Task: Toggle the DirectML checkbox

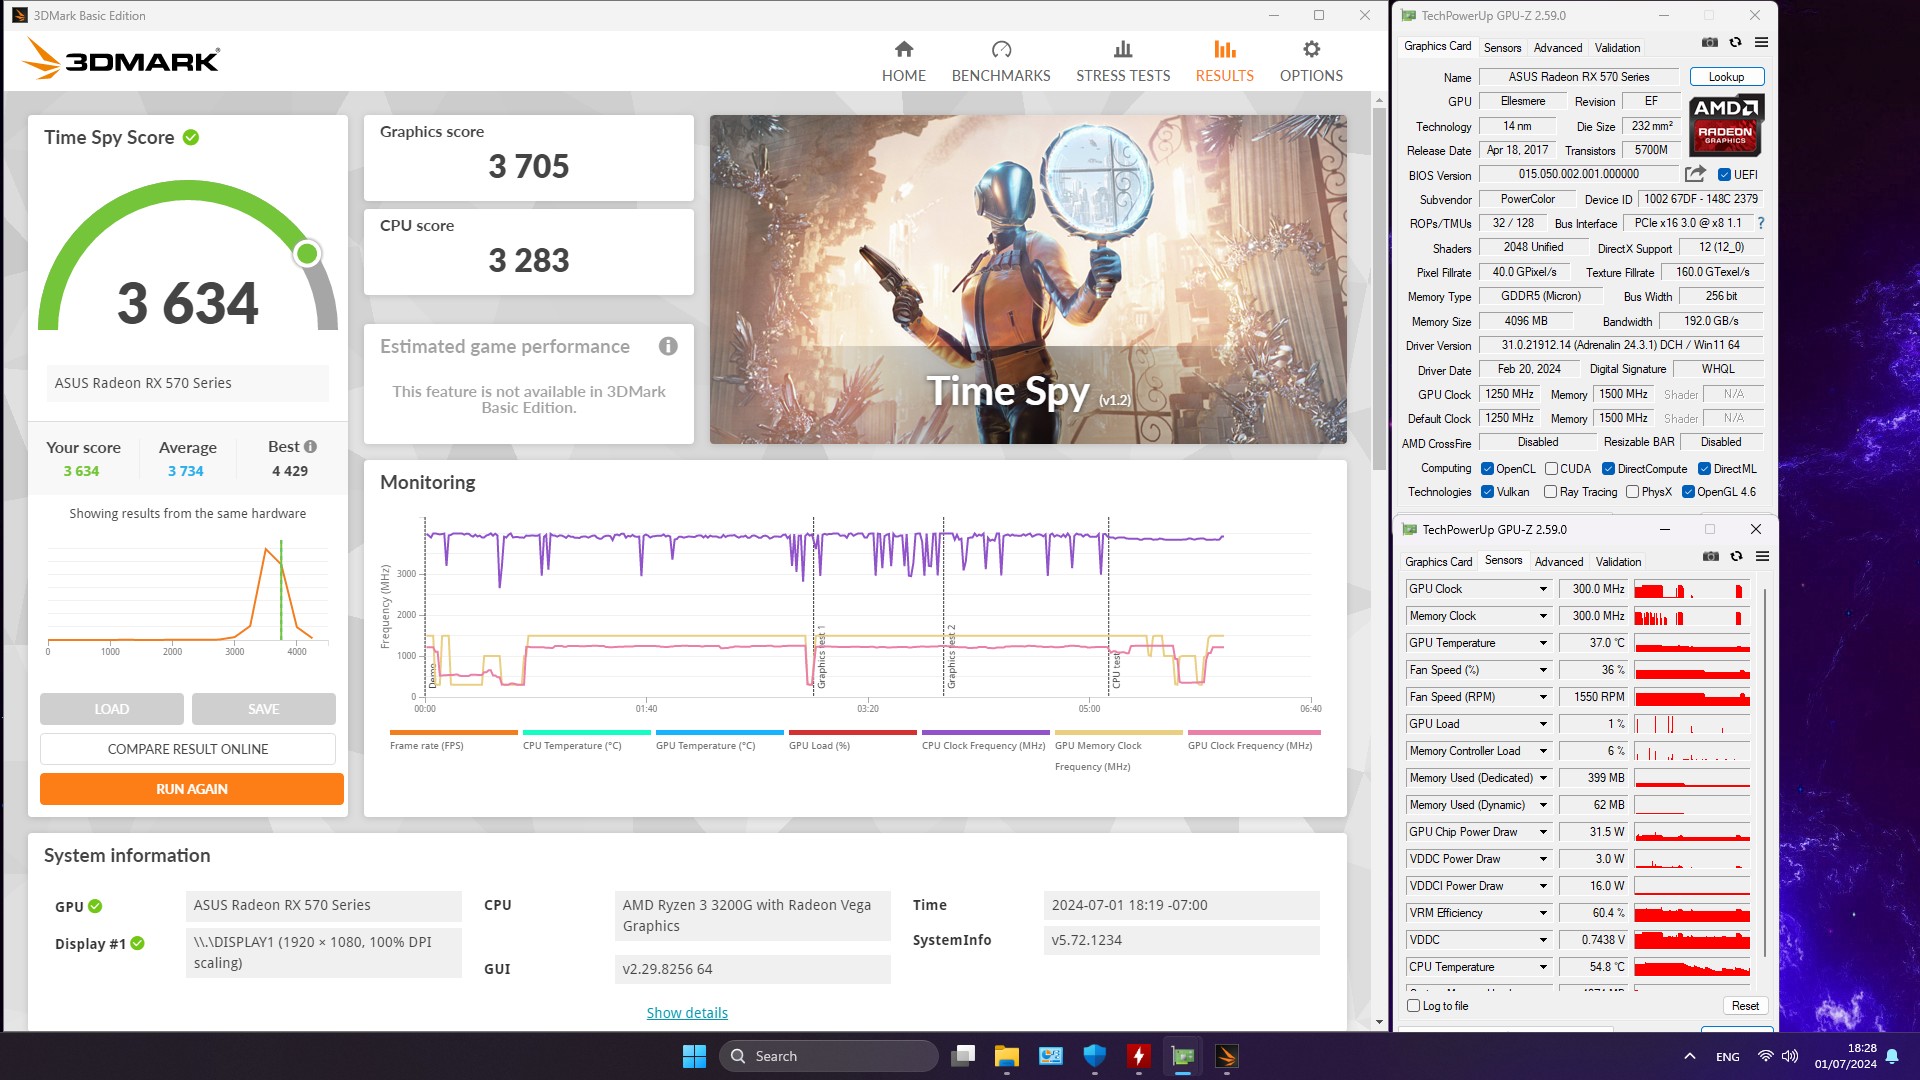Action: click(x=1704, y=469)
